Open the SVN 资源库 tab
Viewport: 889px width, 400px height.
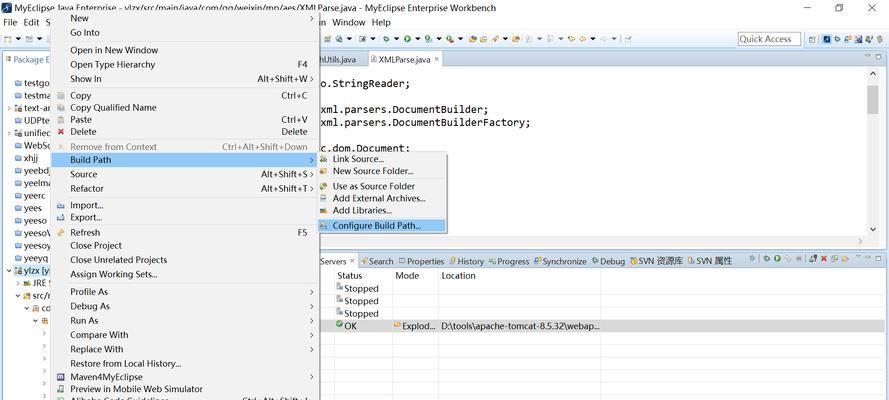click(x=655, y=261)
